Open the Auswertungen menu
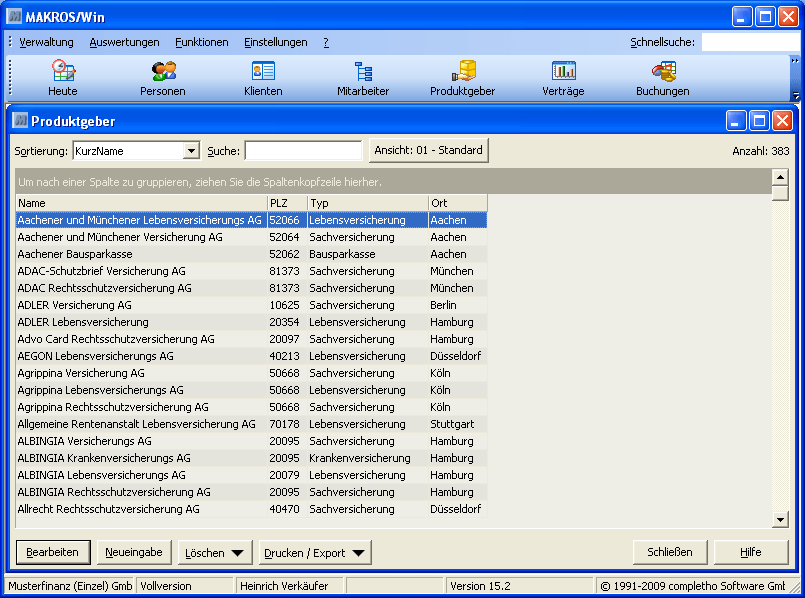 pyautogui.click(x=124, y=42)
